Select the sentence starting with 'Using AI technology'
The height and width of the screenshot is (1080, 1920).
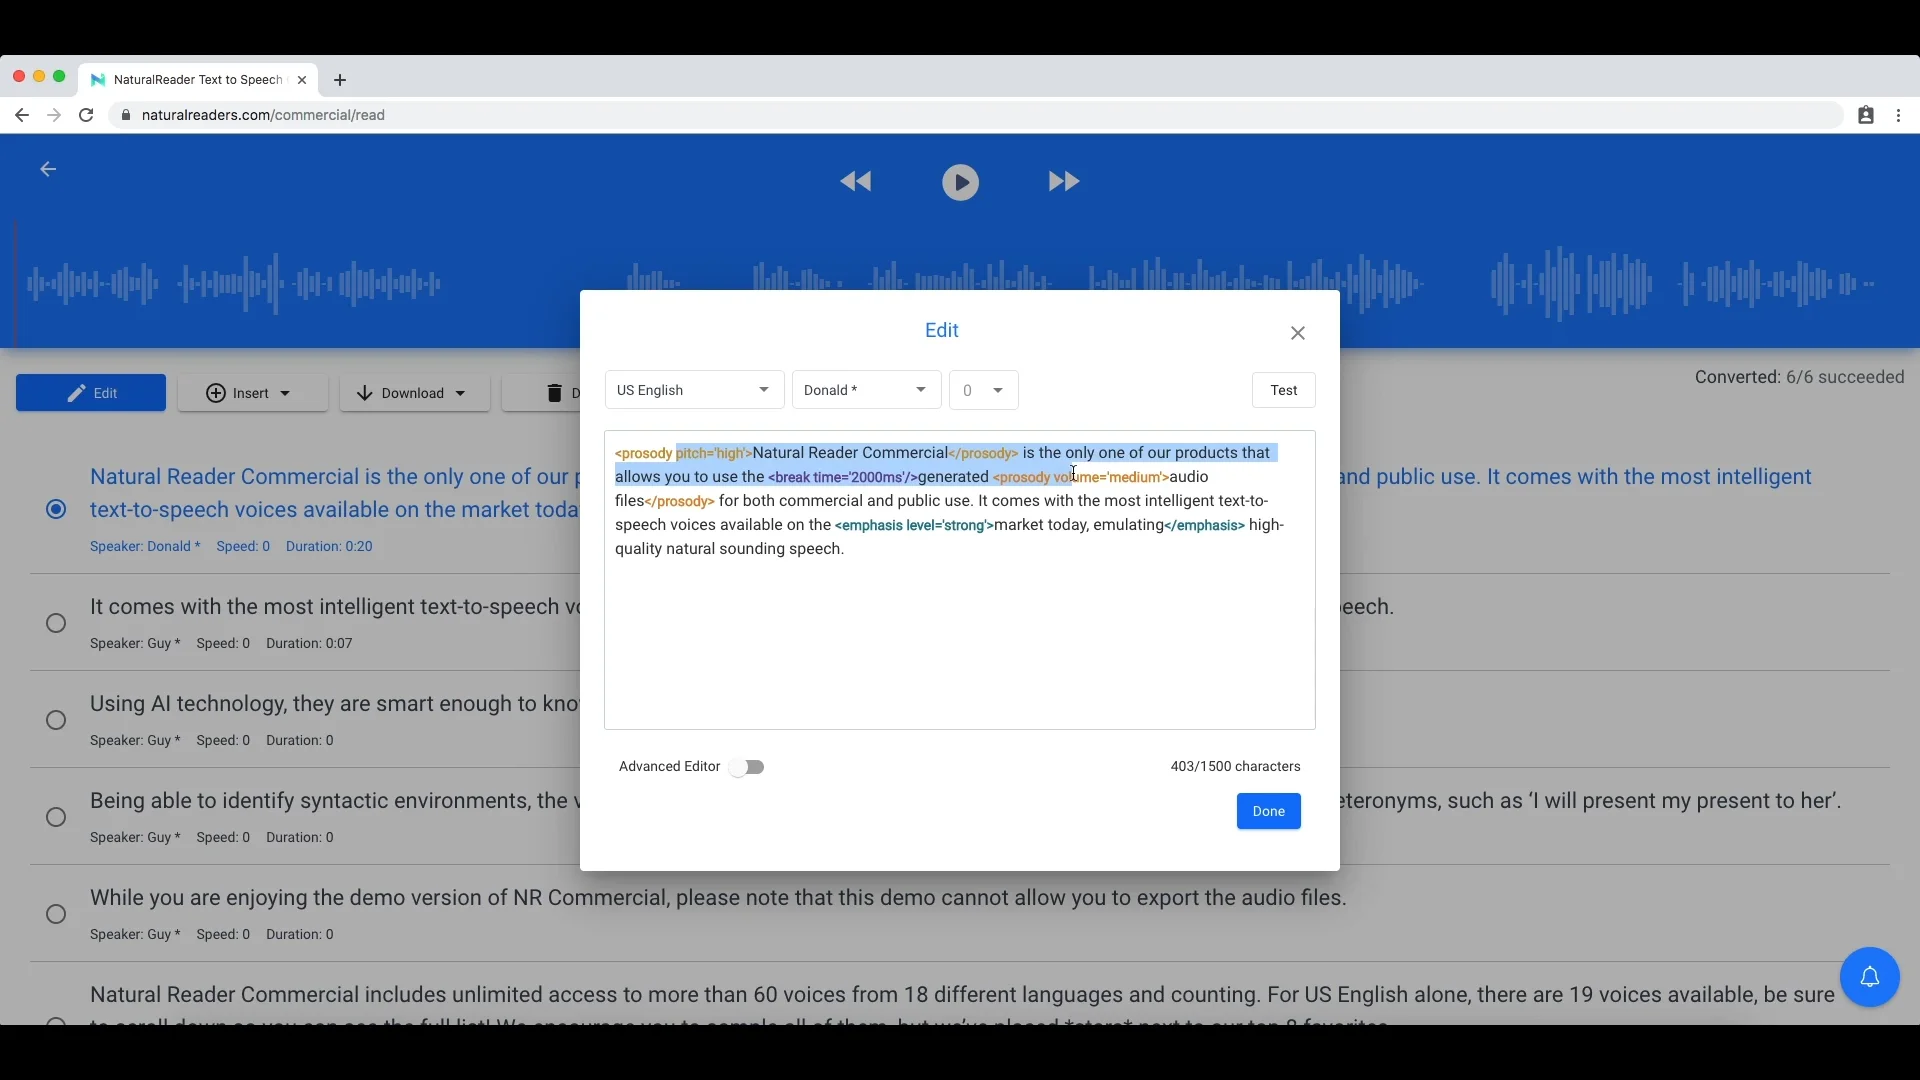[x=56, y=720]
